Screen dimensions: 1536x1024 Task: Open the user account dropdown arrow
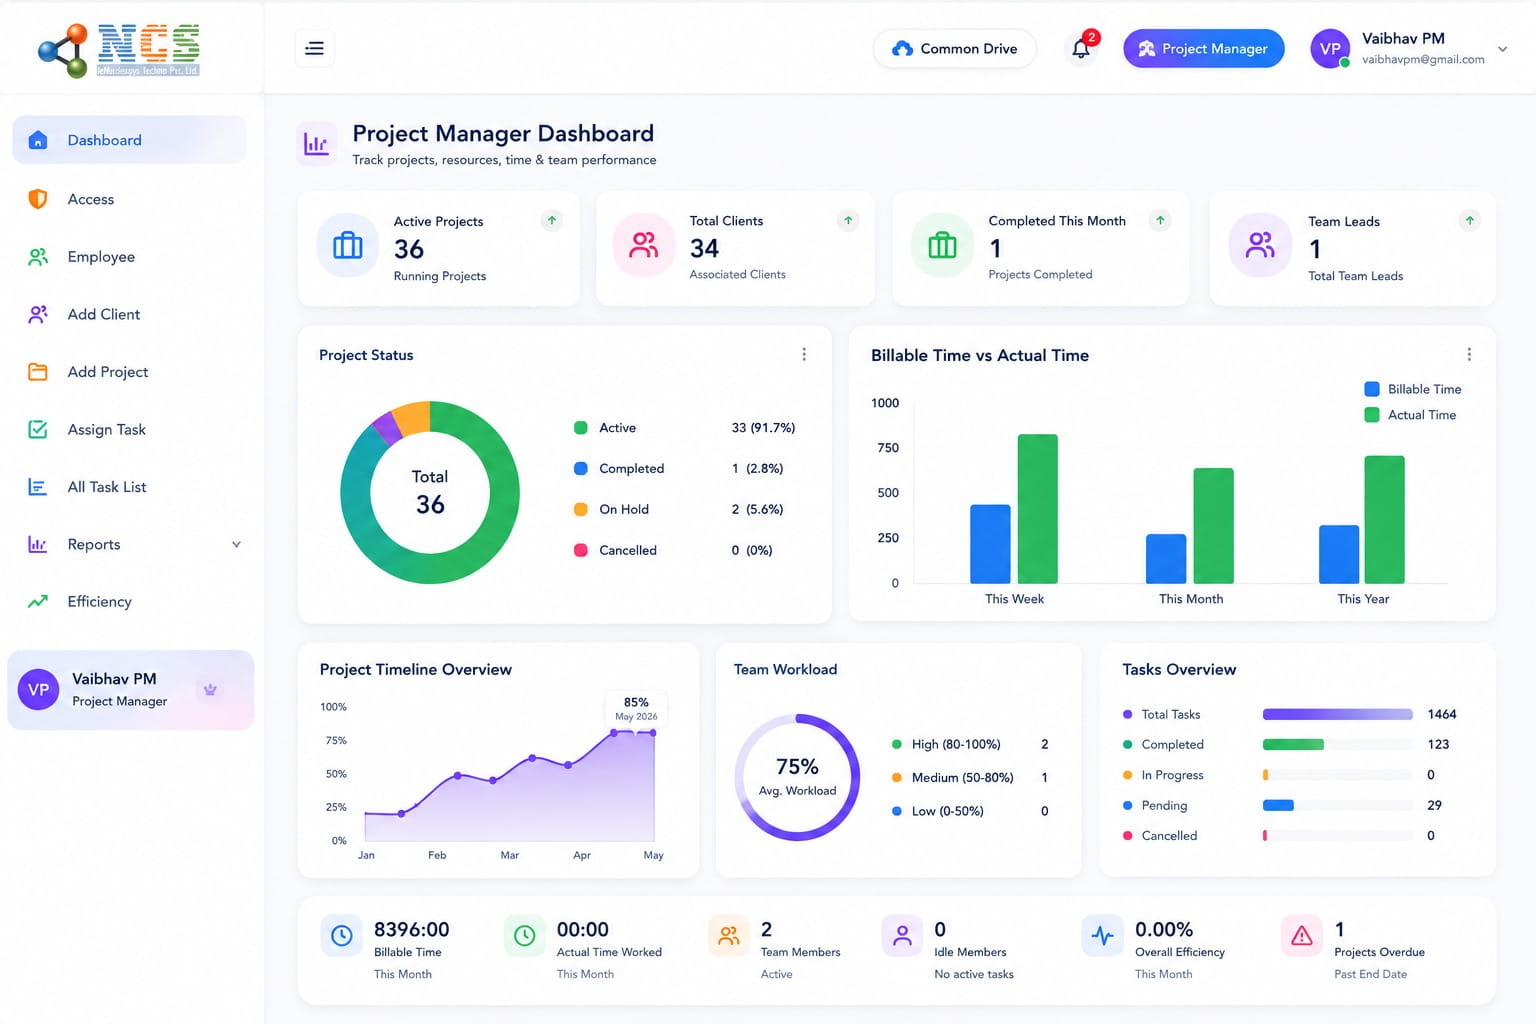[x=1502, y=48]
